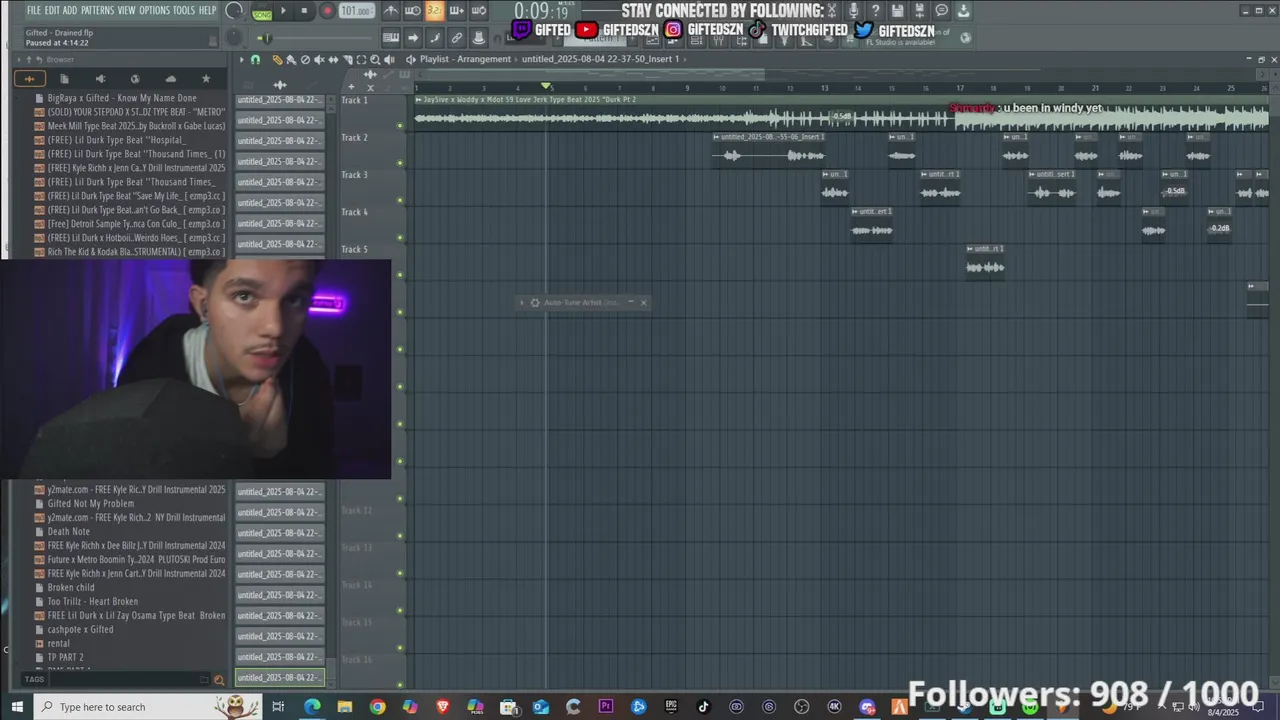This screenshot has height=720, width=1280.
Task: Select 'BigRaya x Gifted - Know My Name Done'
Action: (122, 98)
